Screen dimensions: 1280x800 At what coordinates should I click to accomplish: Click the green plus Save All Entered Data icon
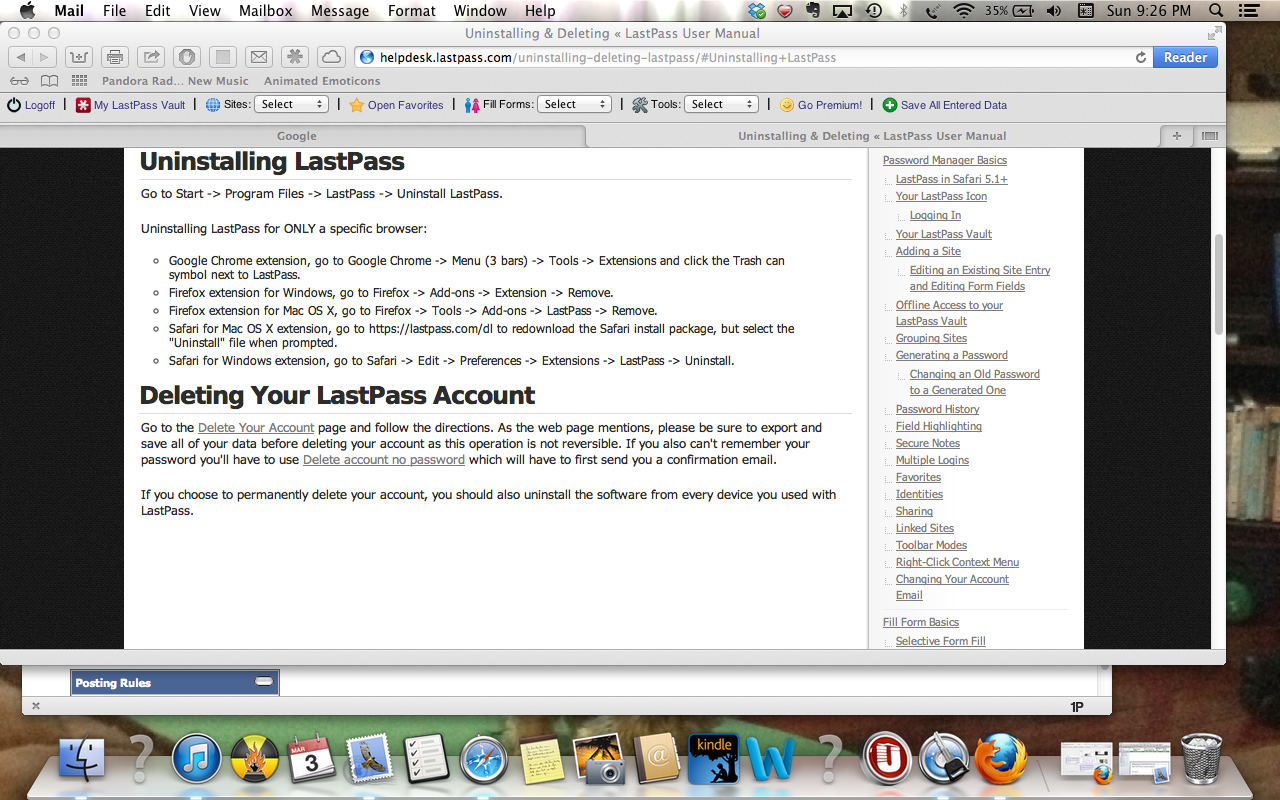(x=890, y=104)
